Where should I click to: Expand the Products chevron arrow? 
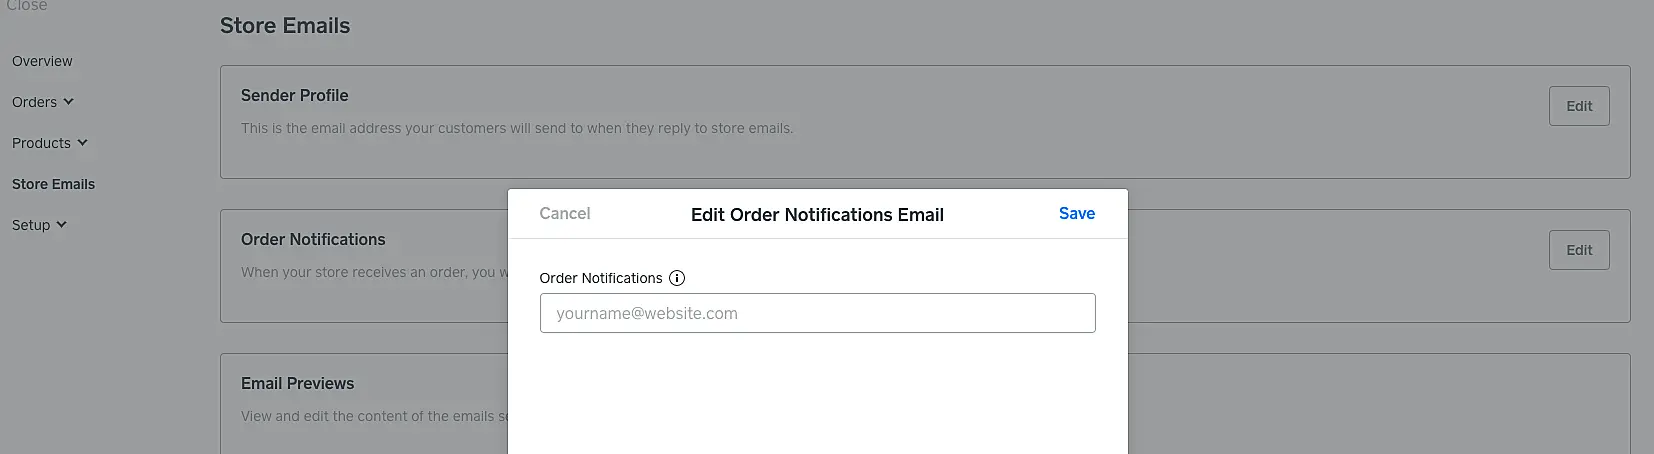pos(82,143)
